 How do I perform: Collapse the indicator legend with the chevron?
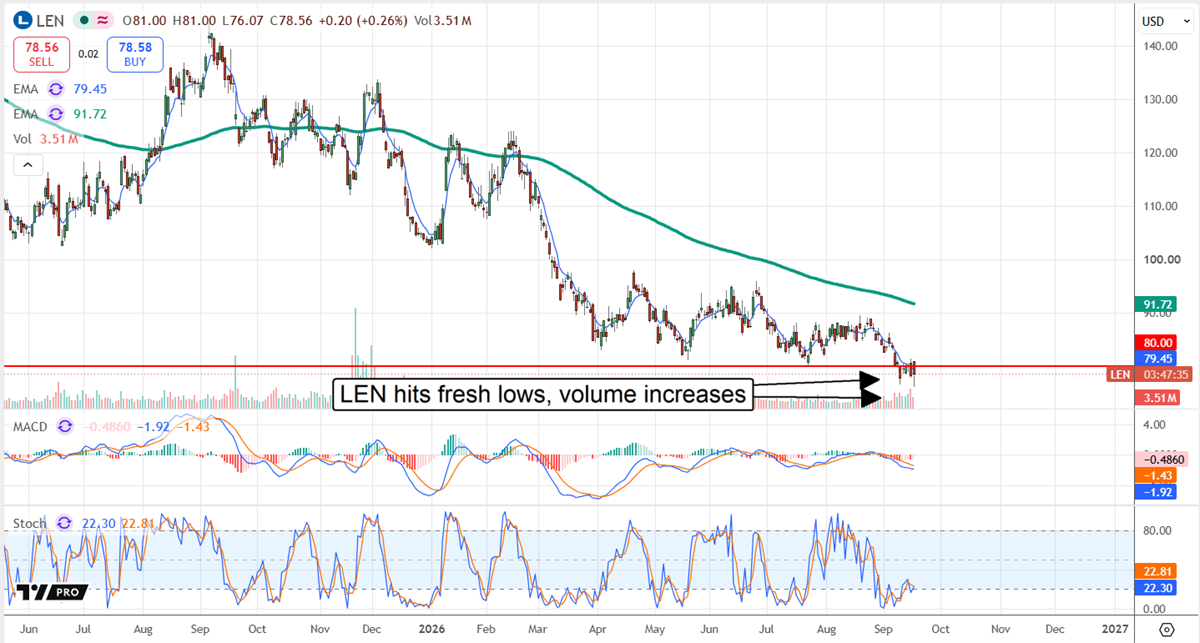[x=27, y=164]
